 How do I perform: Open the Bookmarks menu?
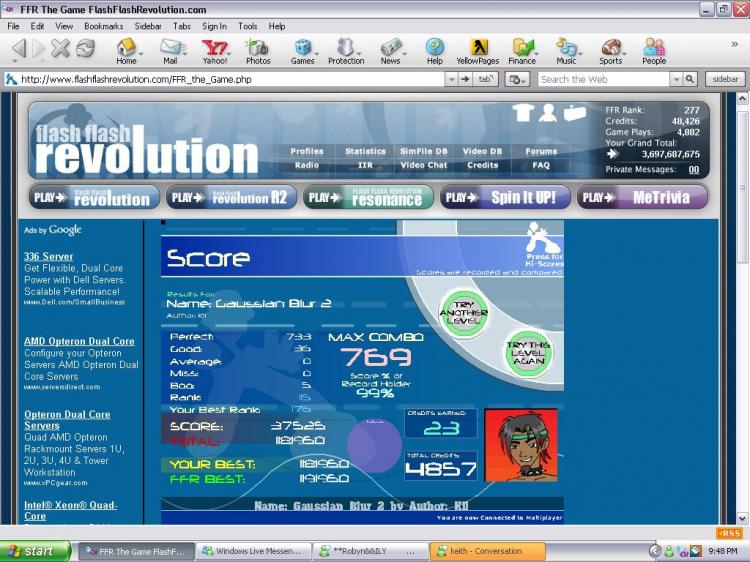pos(103,26)
